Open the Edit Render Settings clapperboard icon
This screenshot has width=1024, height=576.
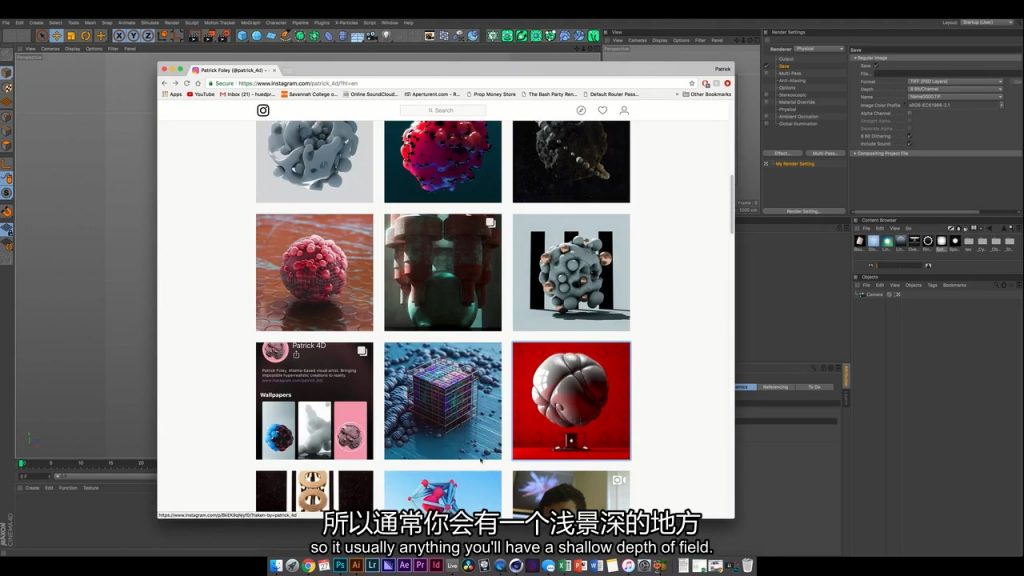pyautogui.click(x=223, y=36)
